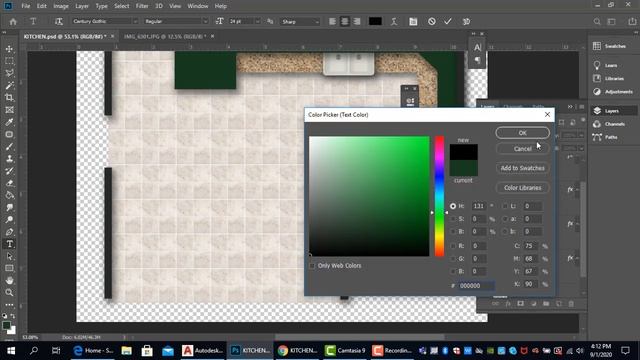Select the Horizontal Type tool
This screenshot has height=360, width=640.
(9, 244)
